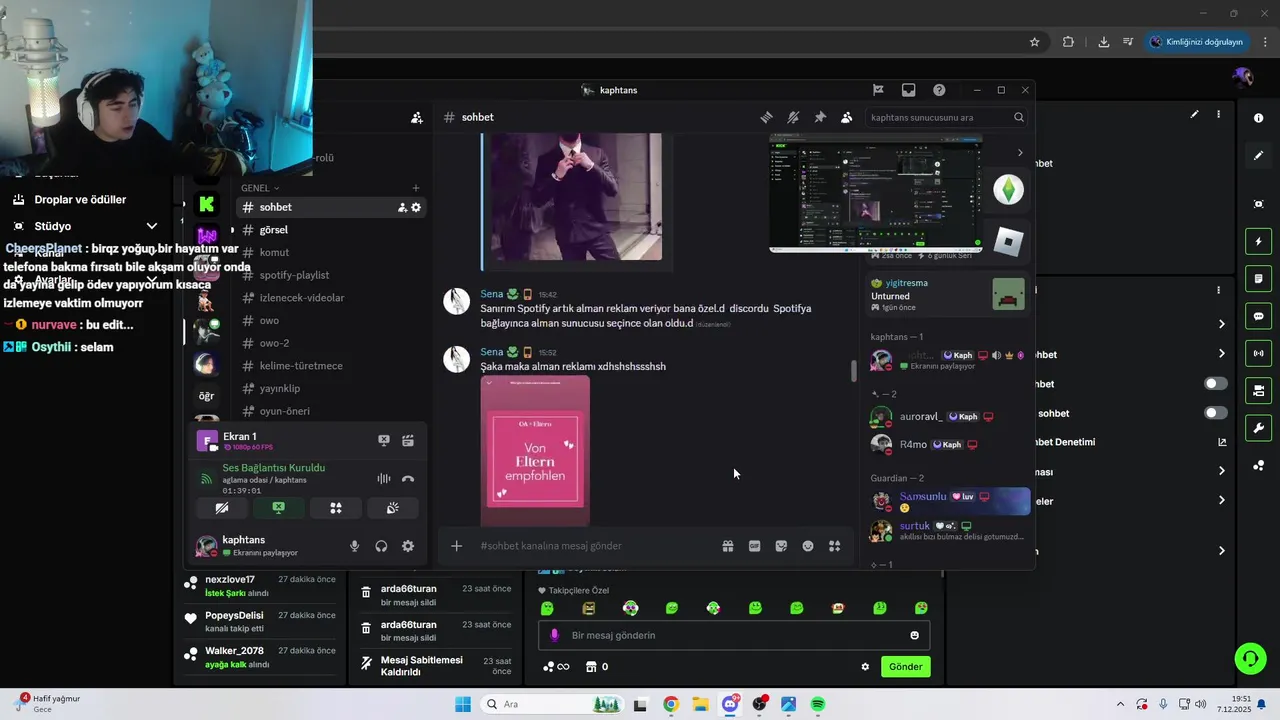
Task: Open channel settings gear on sohbet
Action: pos(416,207)
